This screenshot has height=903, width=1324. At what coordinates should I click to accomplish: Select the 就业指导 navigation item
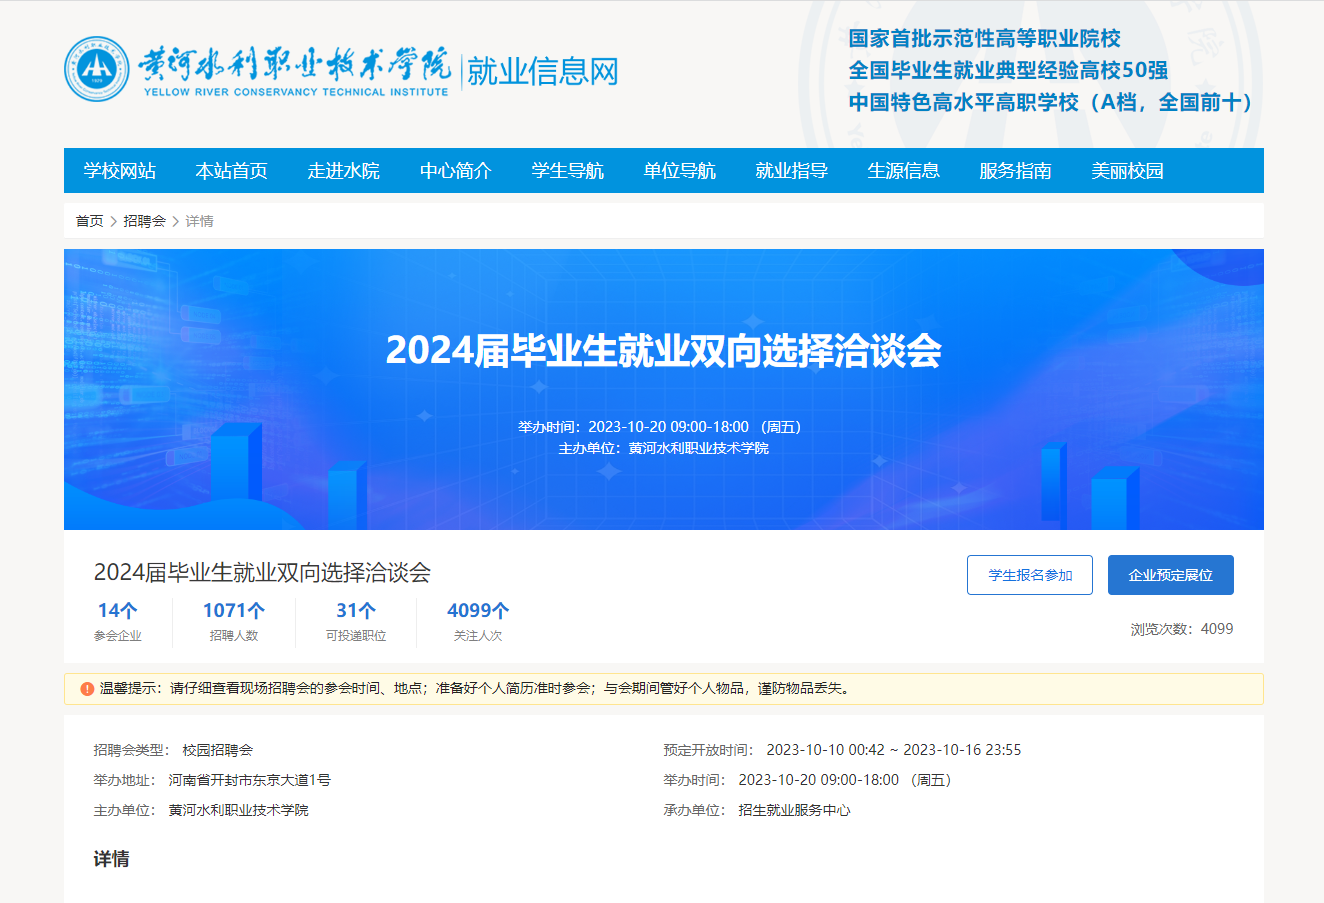point(792,171)
